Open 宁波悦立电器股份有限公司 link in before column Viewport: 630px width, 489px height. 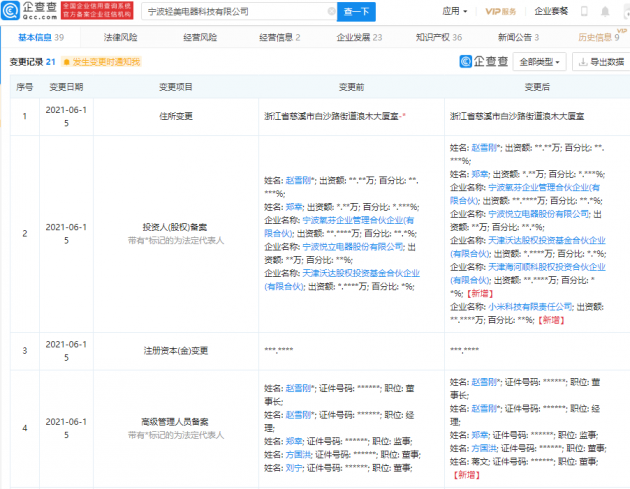point(352,247)
